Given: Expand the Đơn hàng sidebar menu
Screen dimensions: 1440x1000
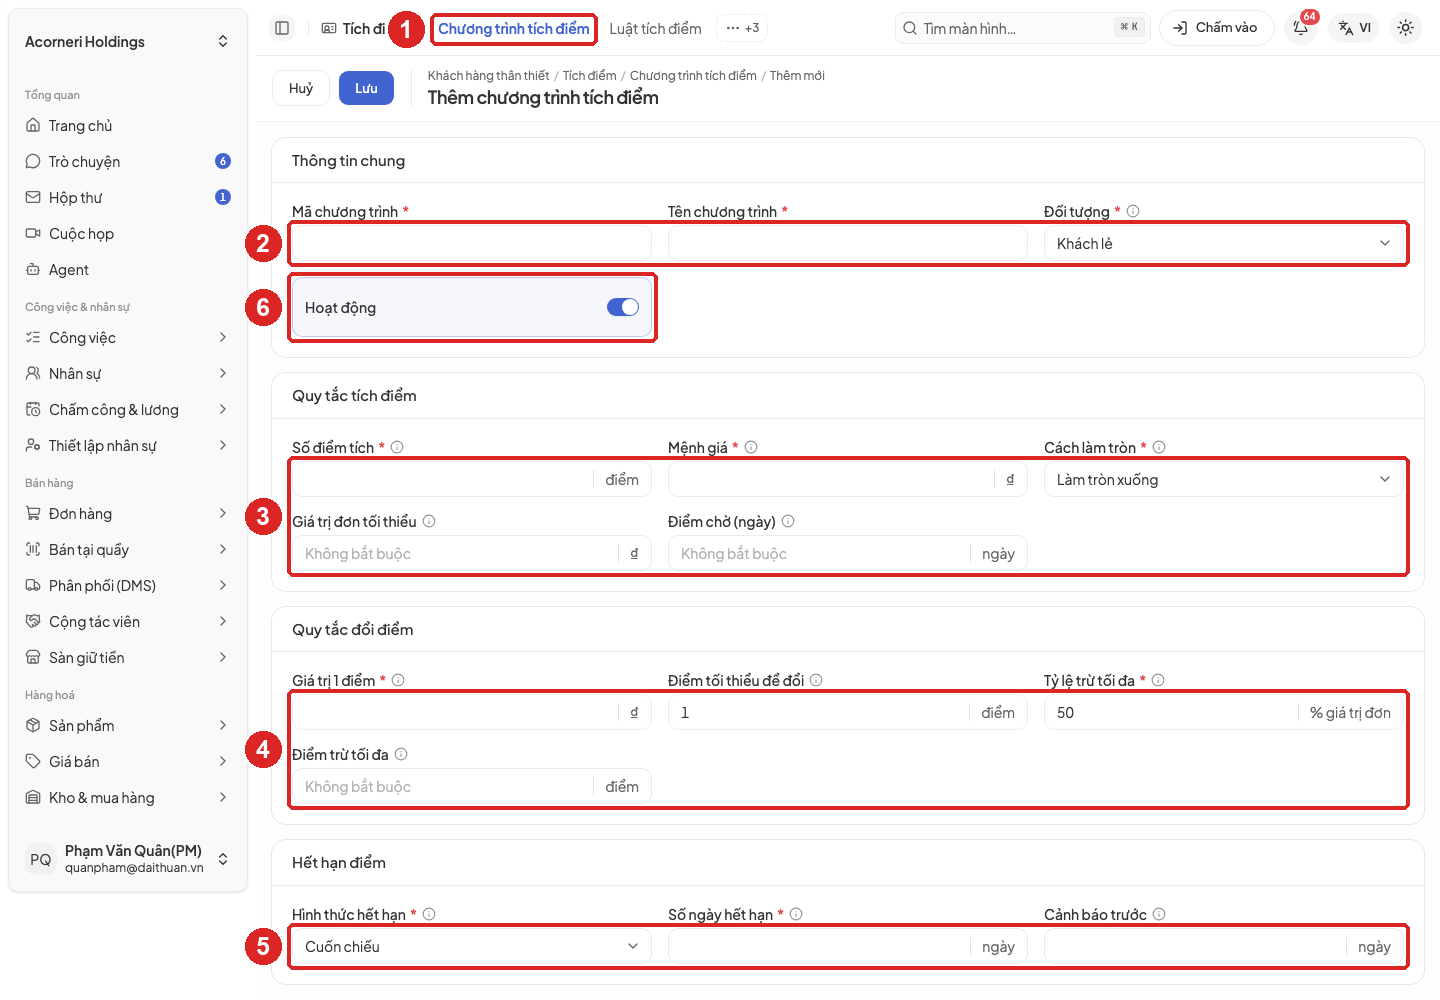Looking at the screenshot, I should pyautogui.click(x=128, y=513).
